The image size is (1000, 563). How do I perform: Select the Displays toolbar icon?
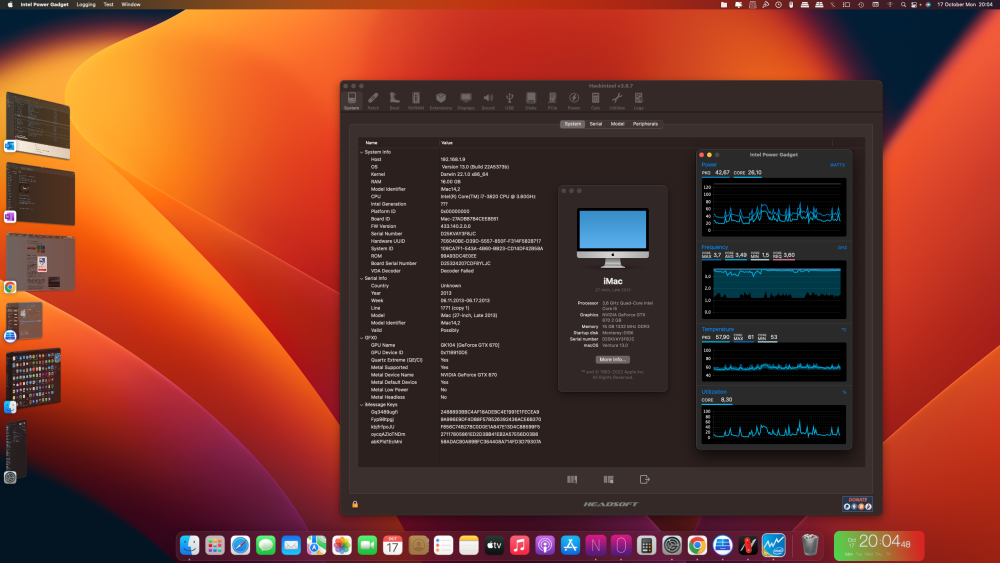pyautogui.click(x=466, y=101)
